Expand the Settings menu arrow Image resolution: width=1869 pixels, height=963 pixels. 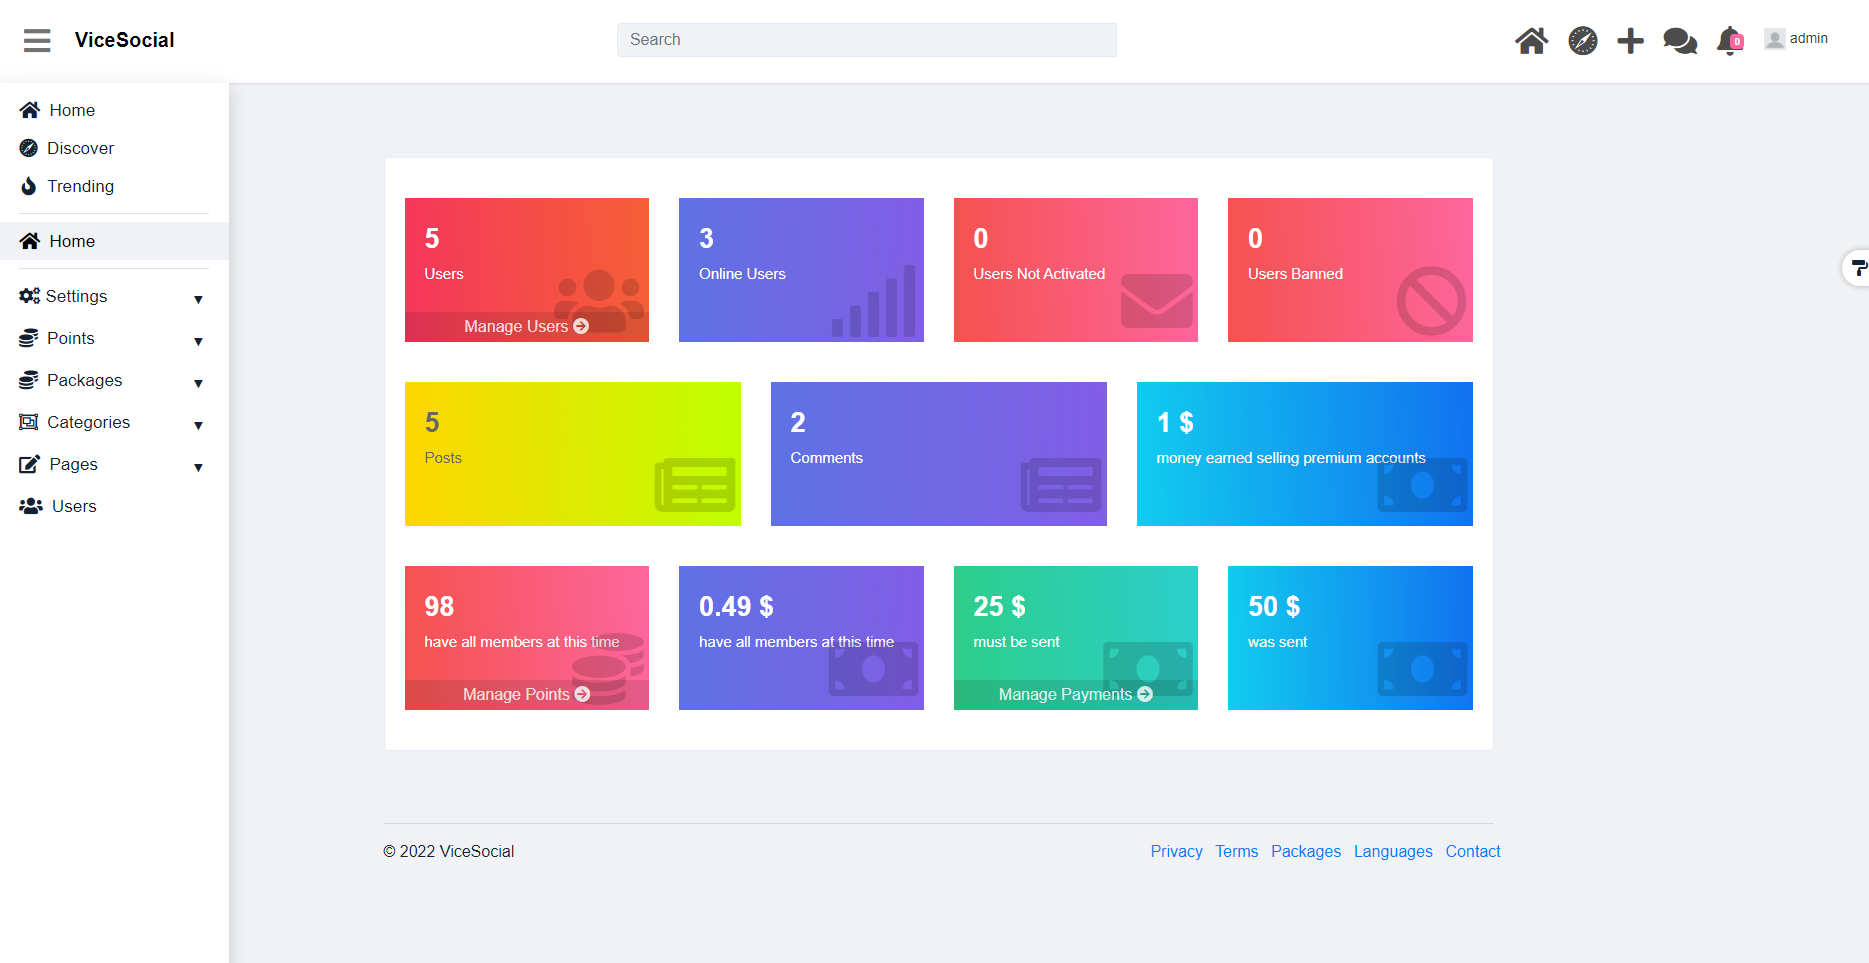coord(198,299)
